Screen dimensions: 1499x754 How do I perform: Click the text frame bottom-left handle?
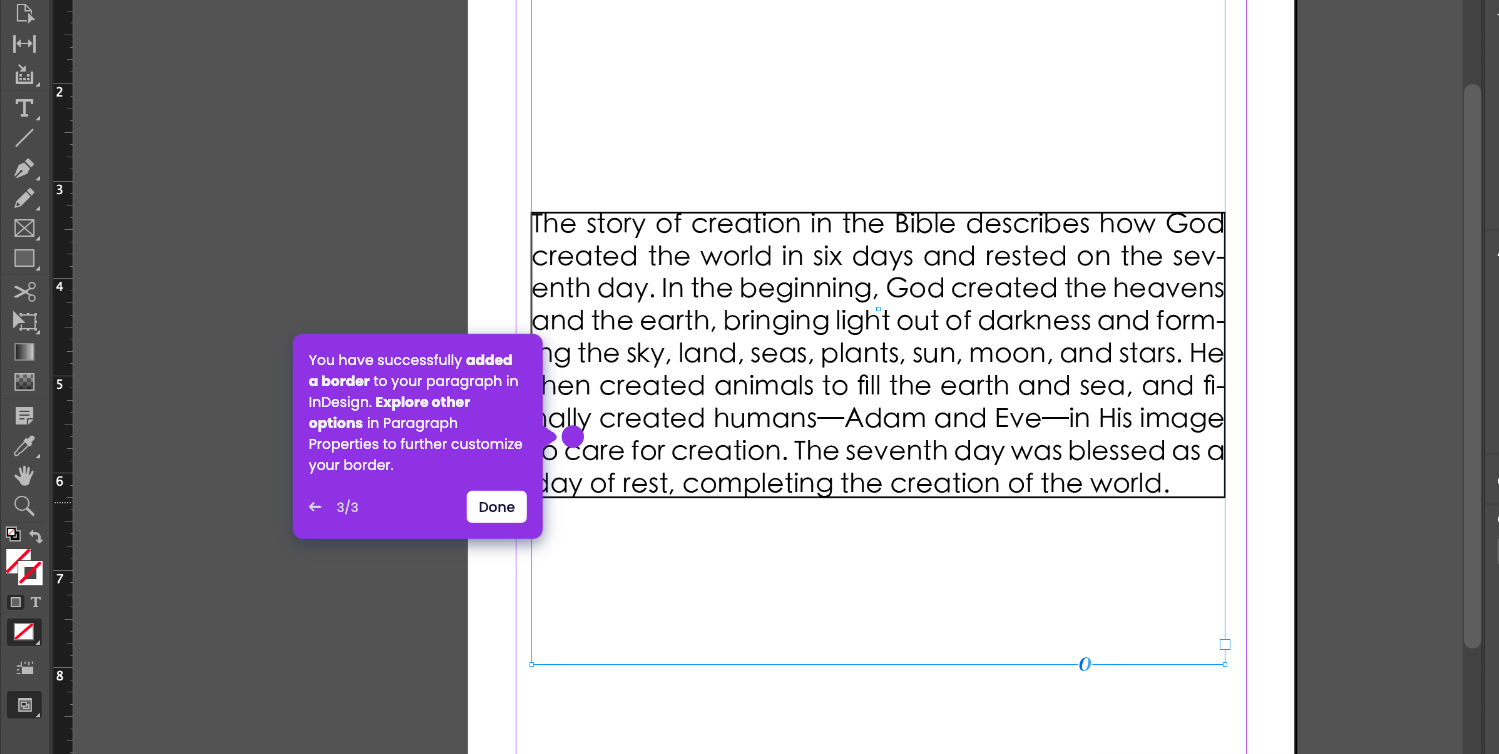531,664
